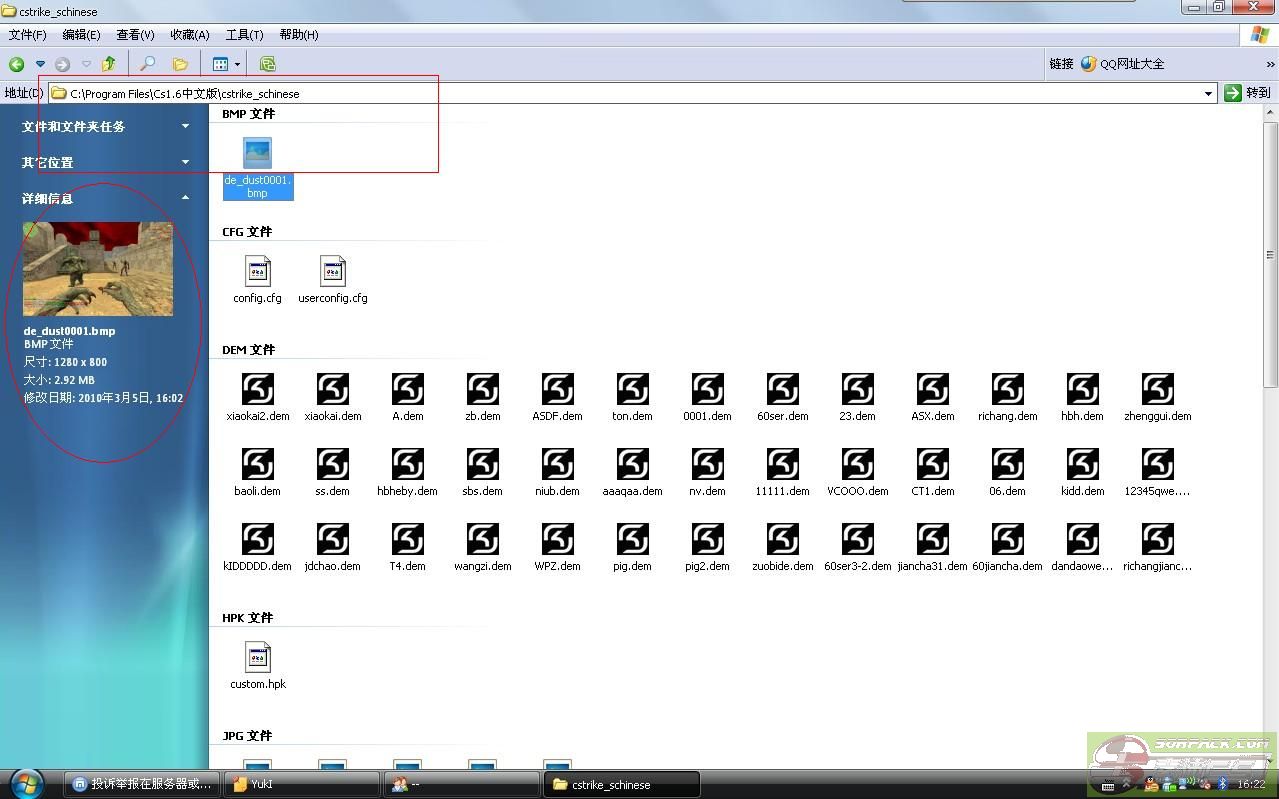
Task: Click the green Back navigation arrow
Action: tap(17, 64)
